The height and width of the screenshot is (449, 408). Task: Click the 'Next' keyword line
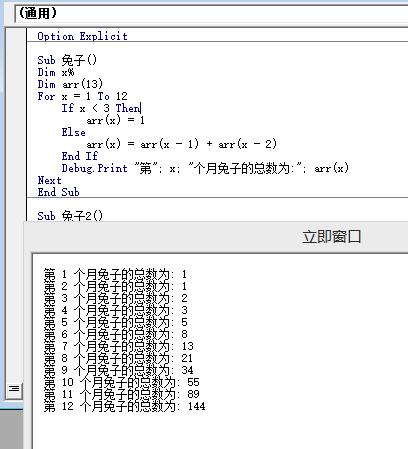tap(49, 180)
